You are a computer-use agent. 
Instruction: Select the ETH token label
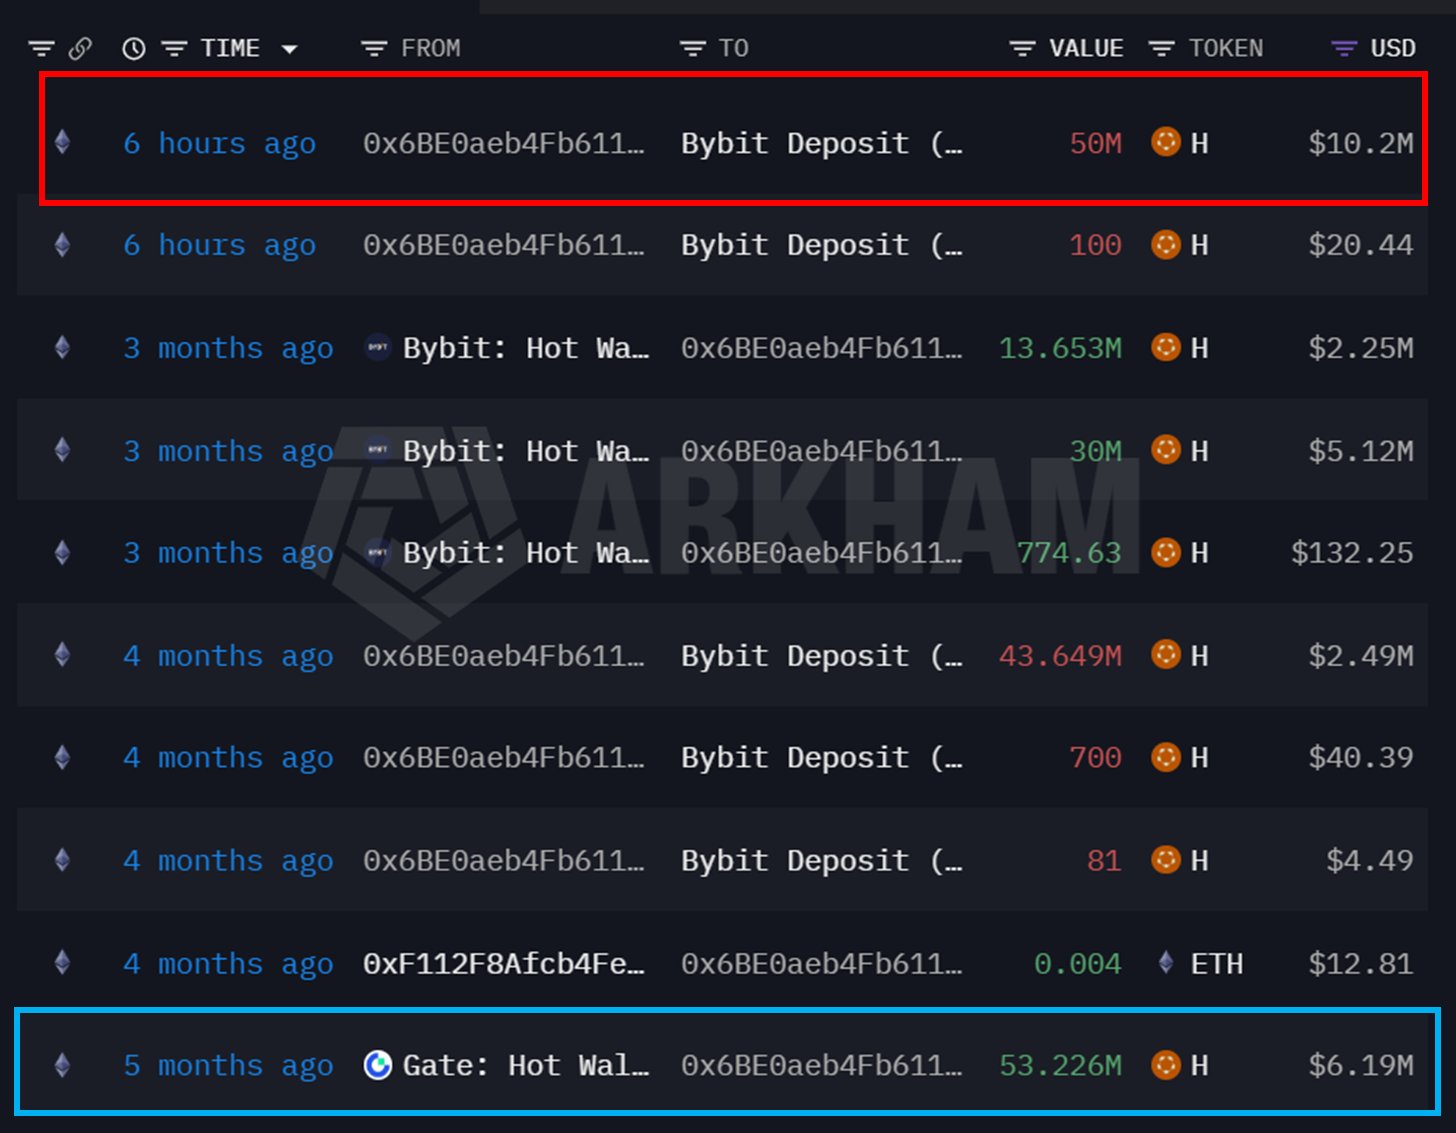(x=1217, y=964)
